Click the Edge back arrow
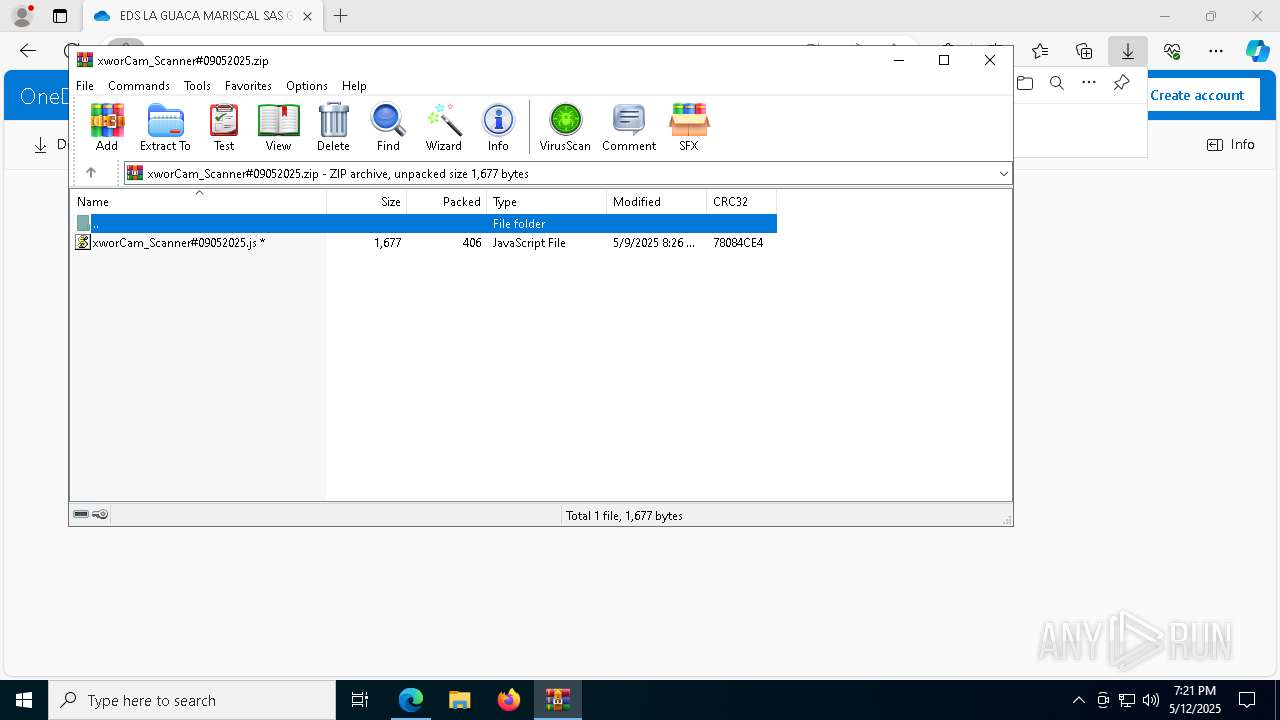The image size is (1280, 720). (28, 51)
